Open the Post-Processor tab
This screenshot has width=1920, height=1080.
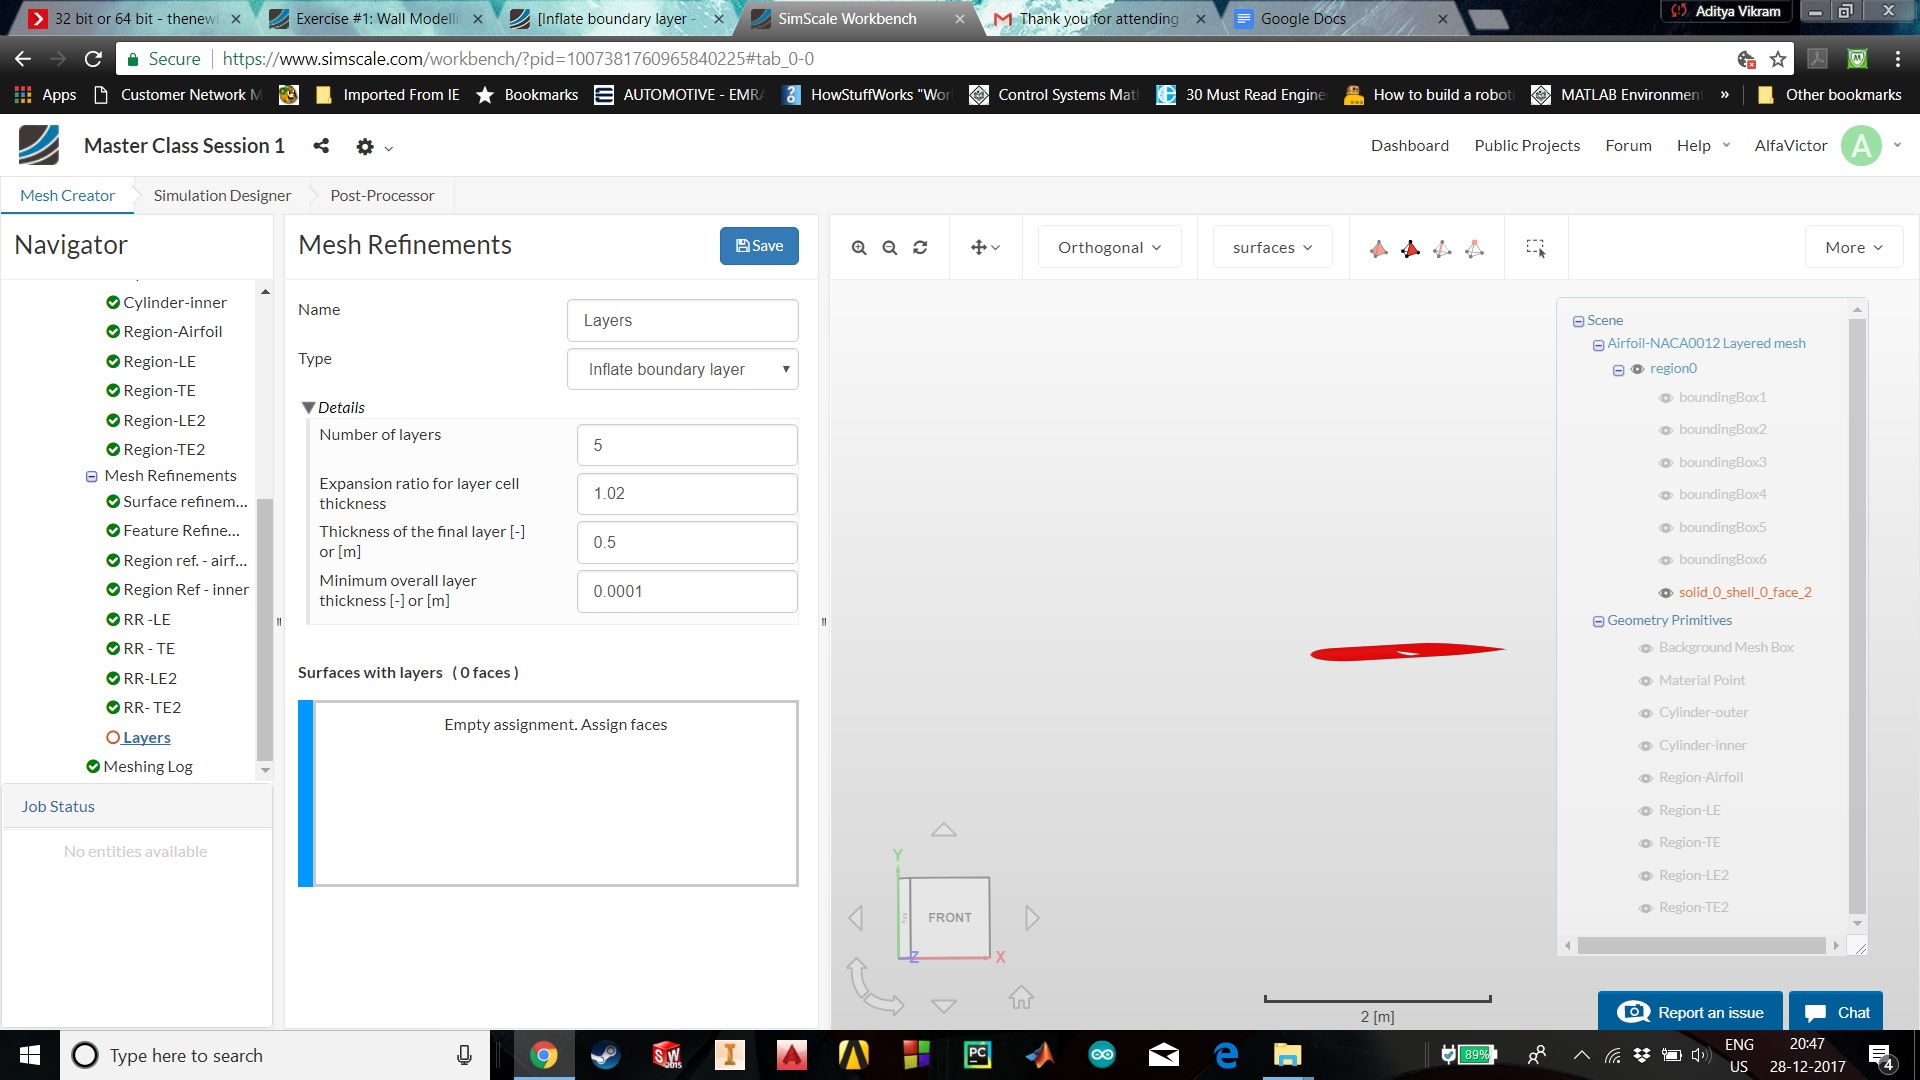coord(382,196)
